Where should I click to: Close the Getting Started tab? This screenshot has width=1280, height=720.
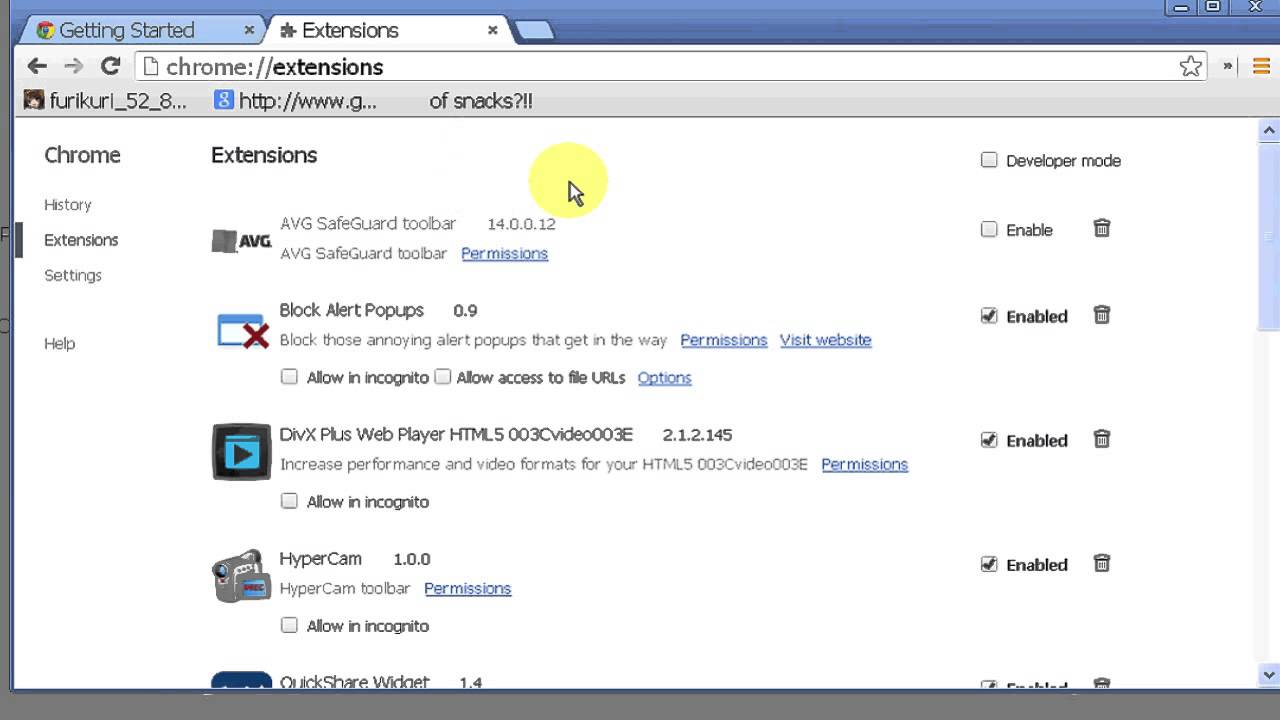249,30
